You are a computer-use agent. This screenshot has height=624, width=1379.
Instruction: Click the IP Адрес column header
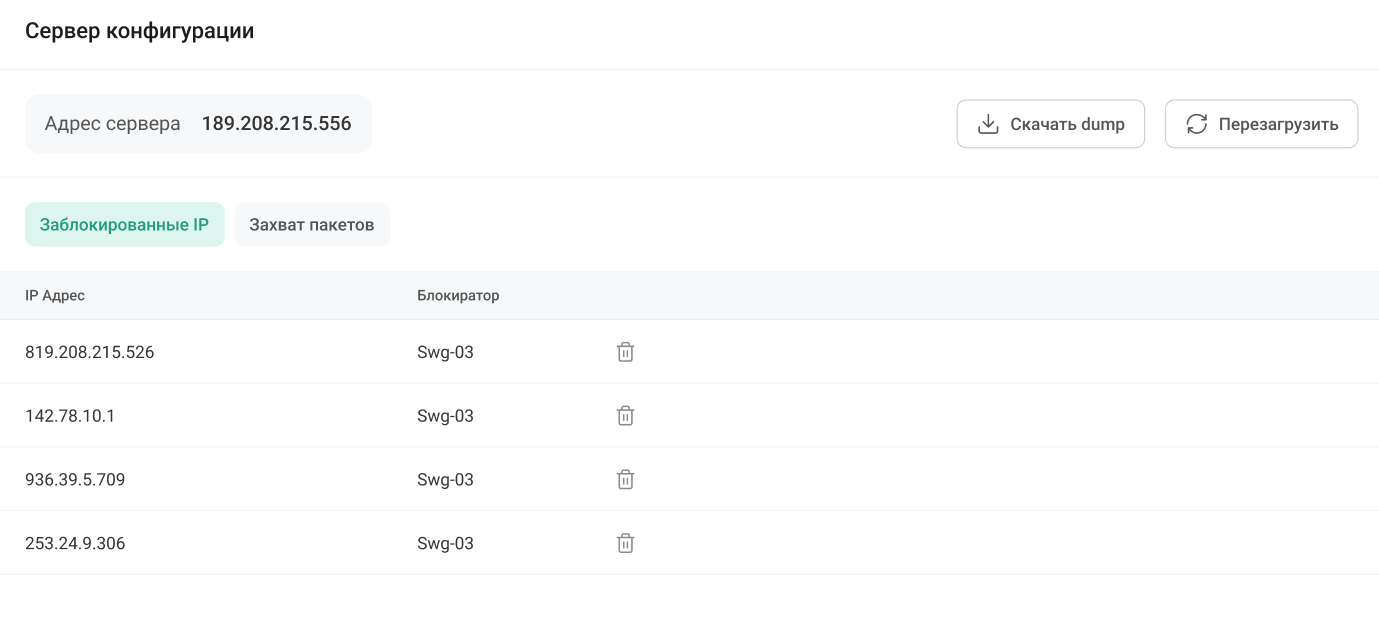[x=55, y=296]
